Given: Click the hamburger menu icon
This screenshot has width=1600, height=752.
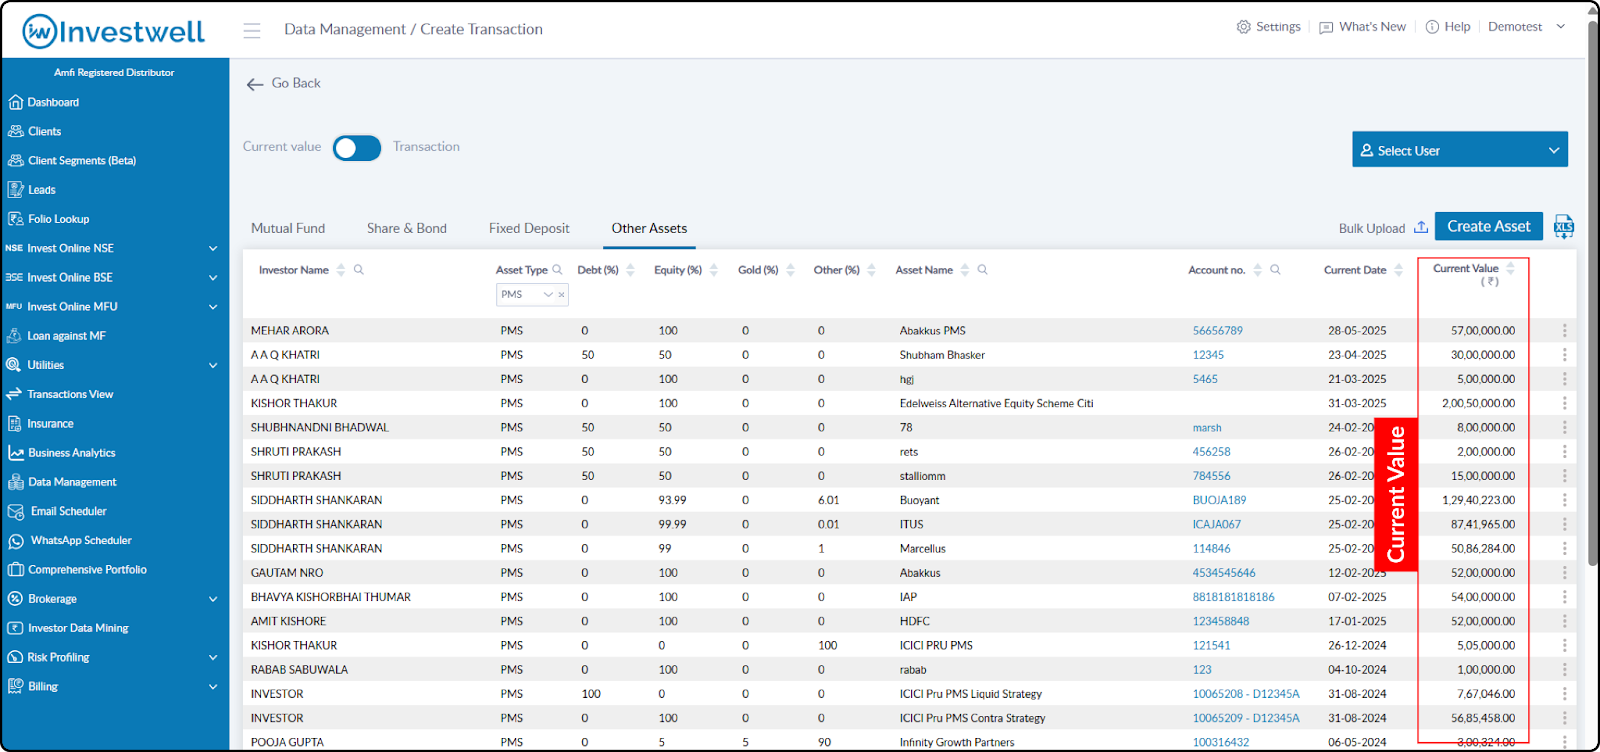Looking at the screenshot, I should [252, 31].
